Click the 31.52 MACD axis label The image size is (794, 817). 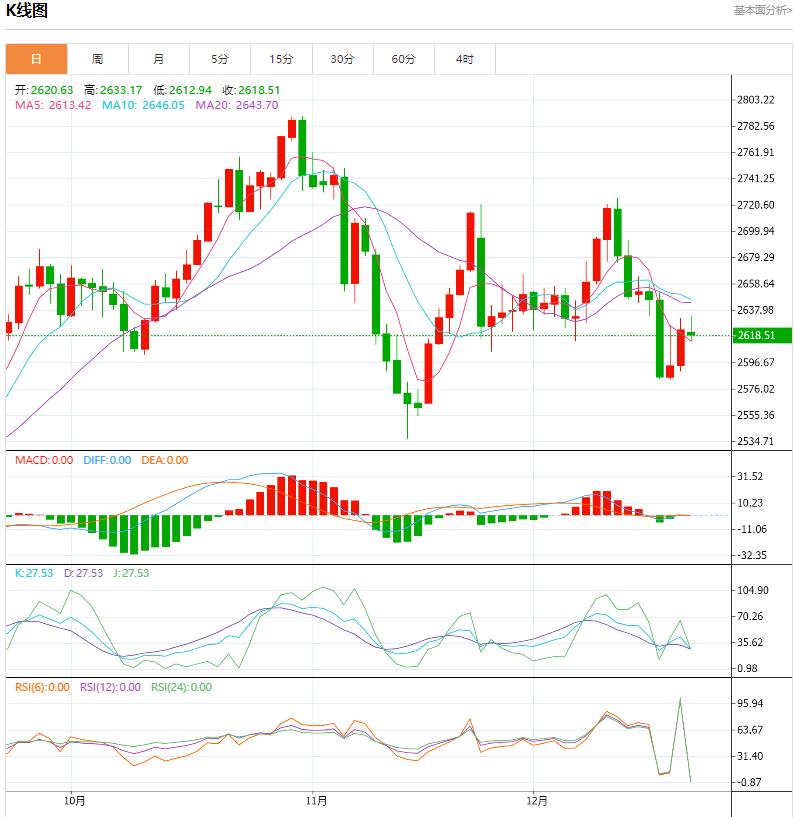[750, 476]
